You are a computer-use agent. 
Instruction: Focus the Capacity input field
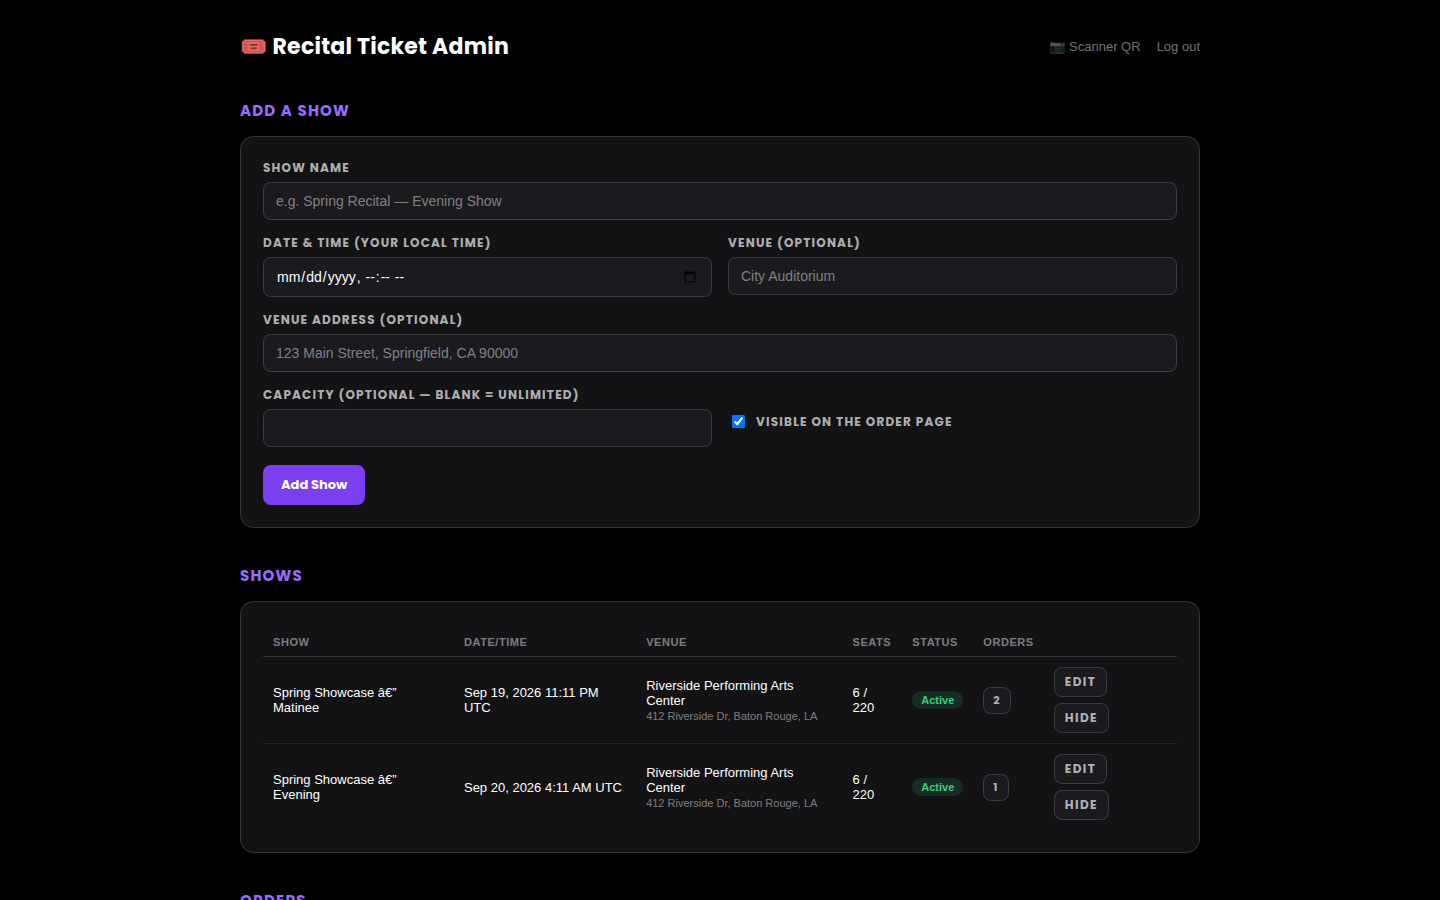[487, 428]
